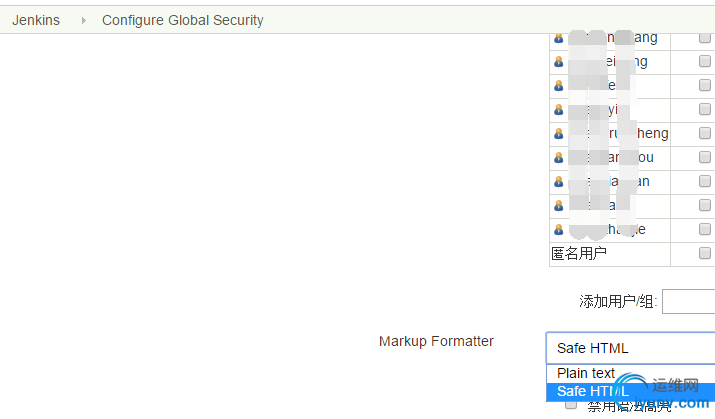Open Configure Global Security breadcrumb
This screenshot has width=715, height=419.
click(x=183, y=21)
